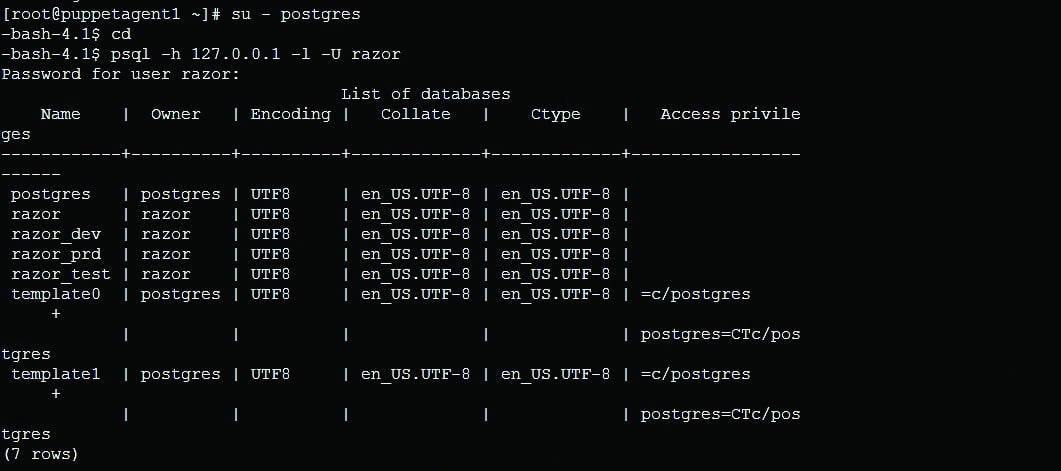Viewport: 1061px width, 471px height.
Task: Select the Collate column header
Action: (415, 114)
